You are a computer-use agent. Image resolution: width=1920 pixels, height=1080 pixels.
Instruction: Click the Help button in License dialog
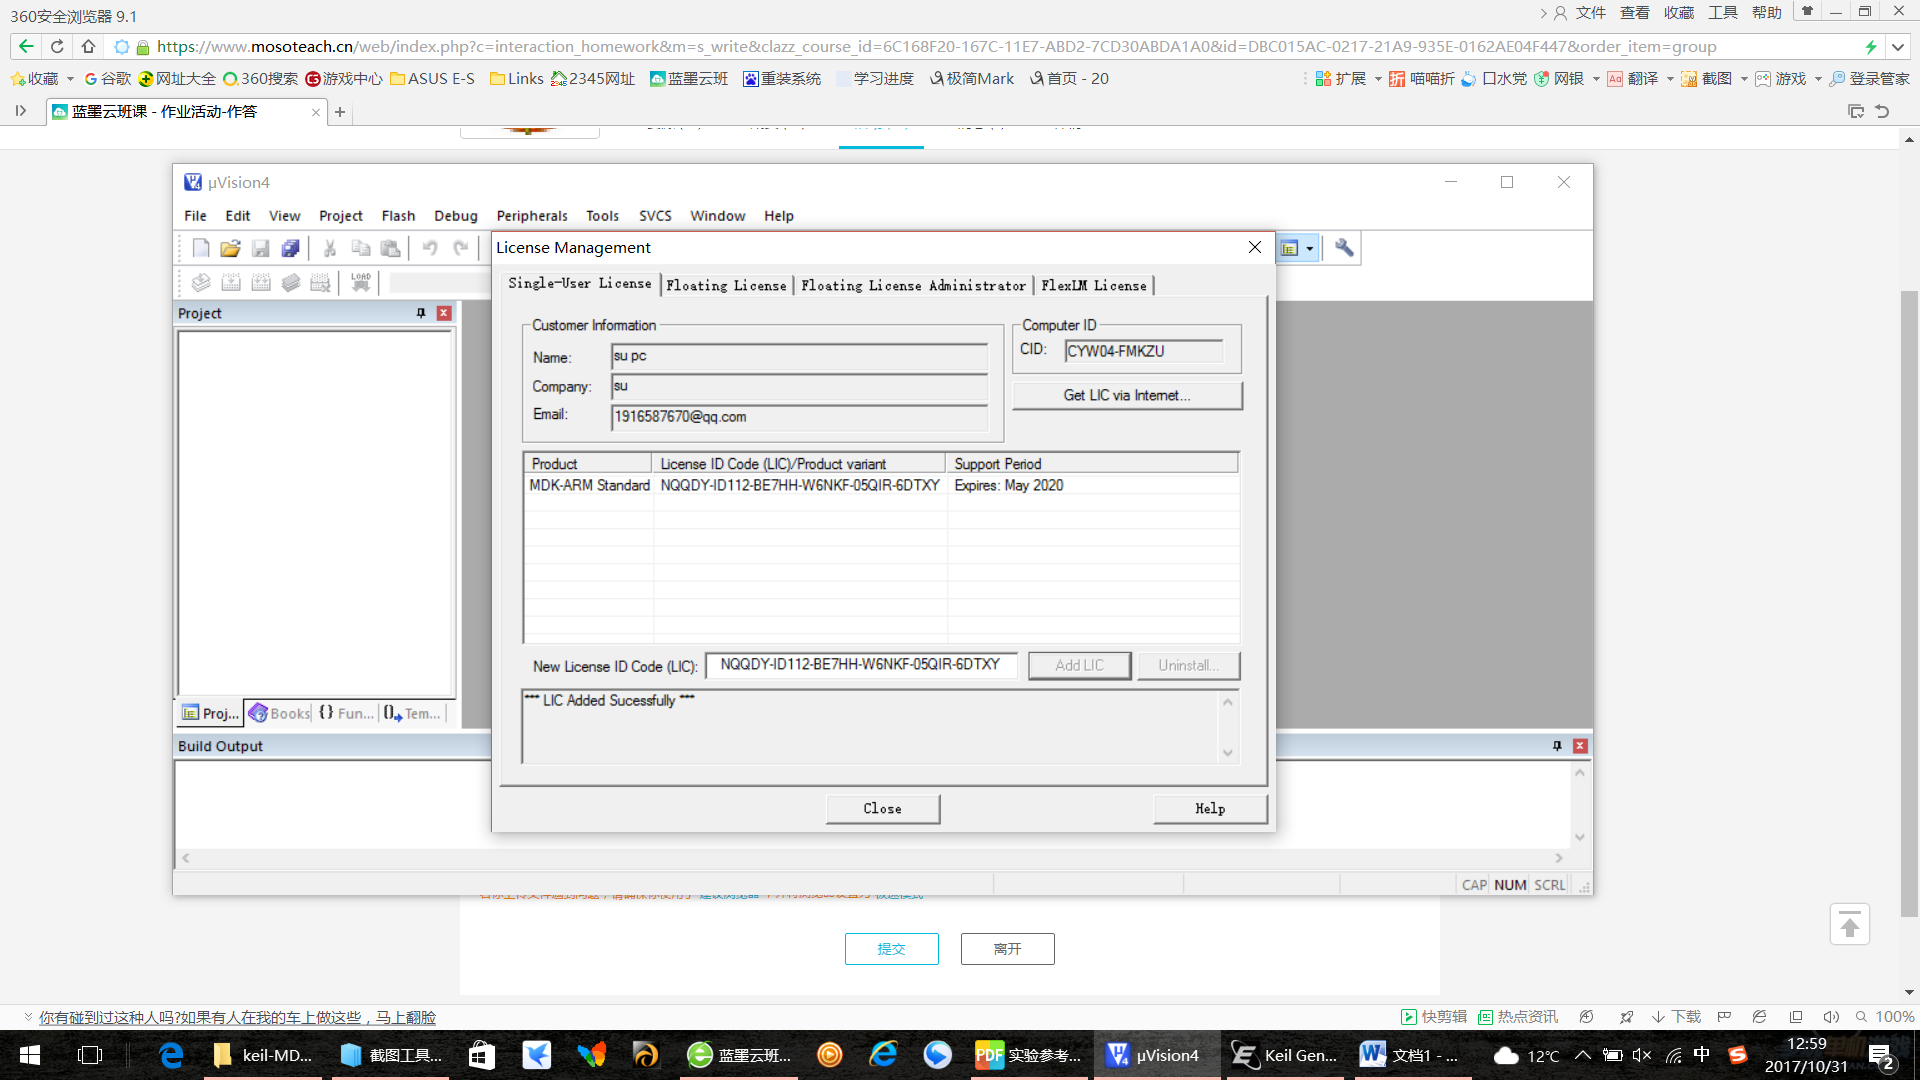coord(1210,809)
